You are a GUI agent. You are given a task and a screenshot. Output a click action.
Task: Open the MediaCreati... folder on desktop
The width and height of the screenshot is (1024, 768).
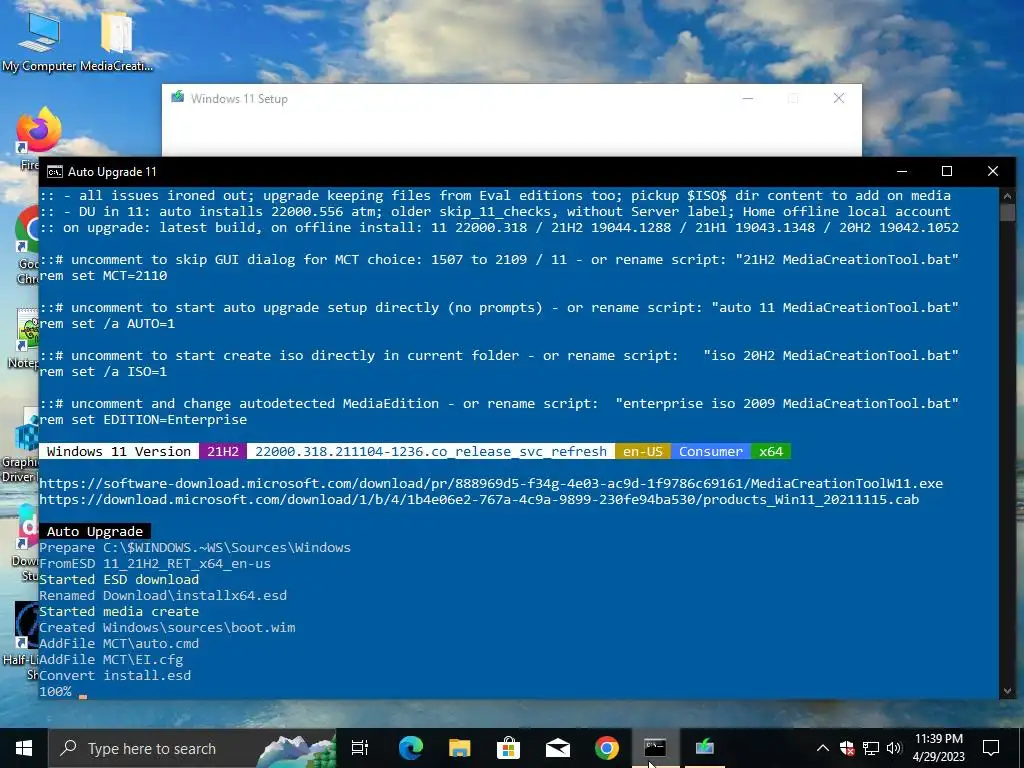(x=116, y=42)
